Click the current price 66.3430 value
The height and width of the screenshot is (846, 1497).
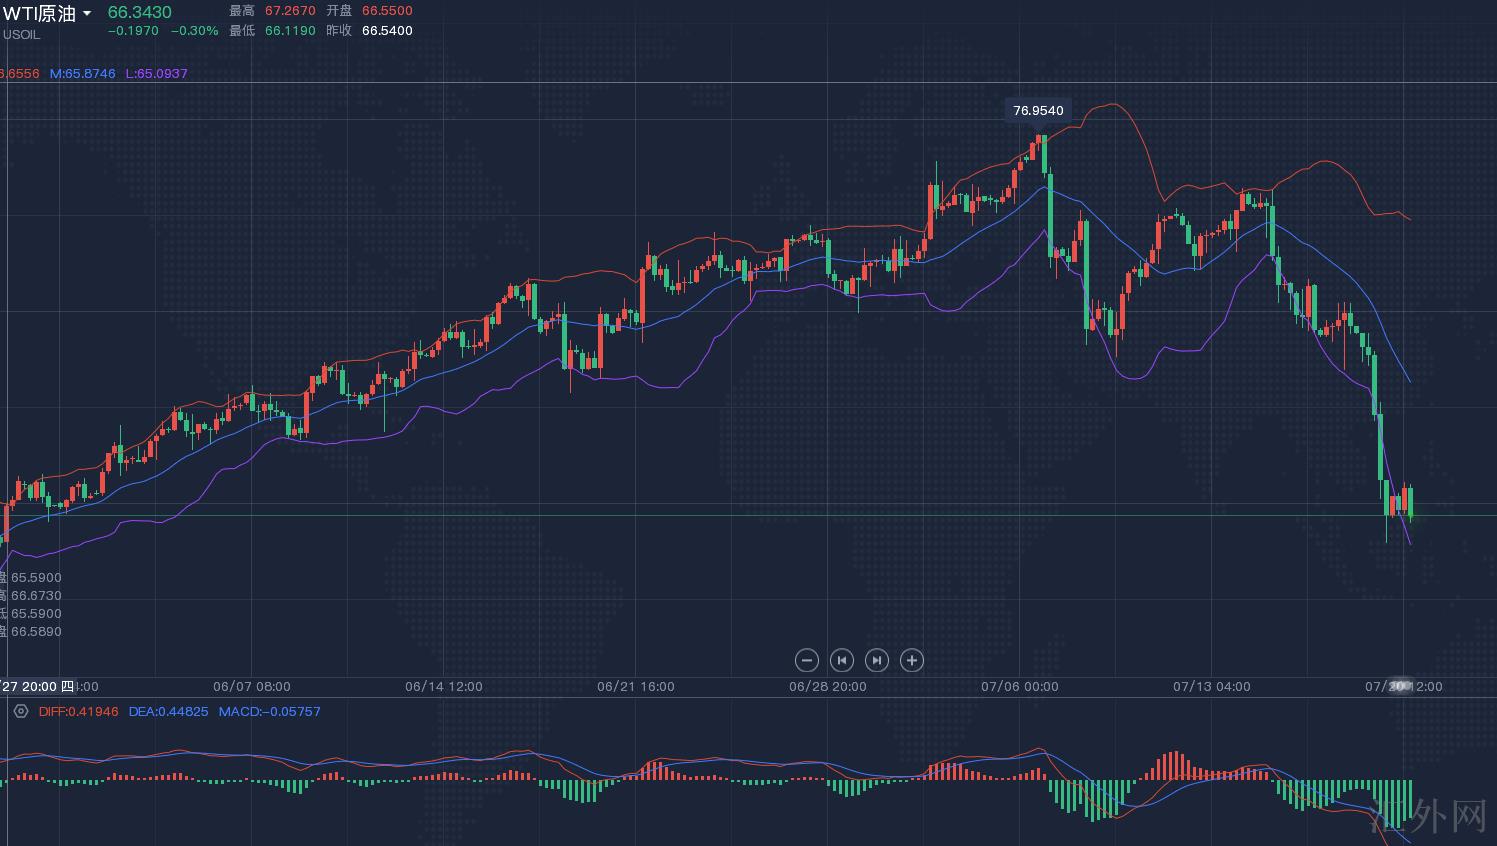coord(139,12)
